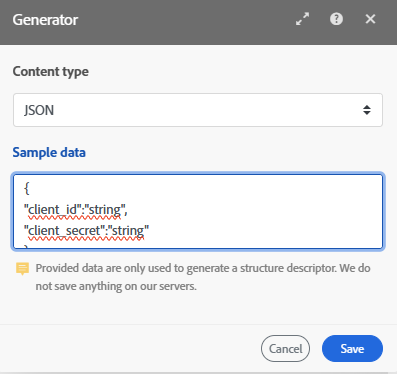Click the Content type label
This screenshot has width=397, height=374.
tap(51, 72)
